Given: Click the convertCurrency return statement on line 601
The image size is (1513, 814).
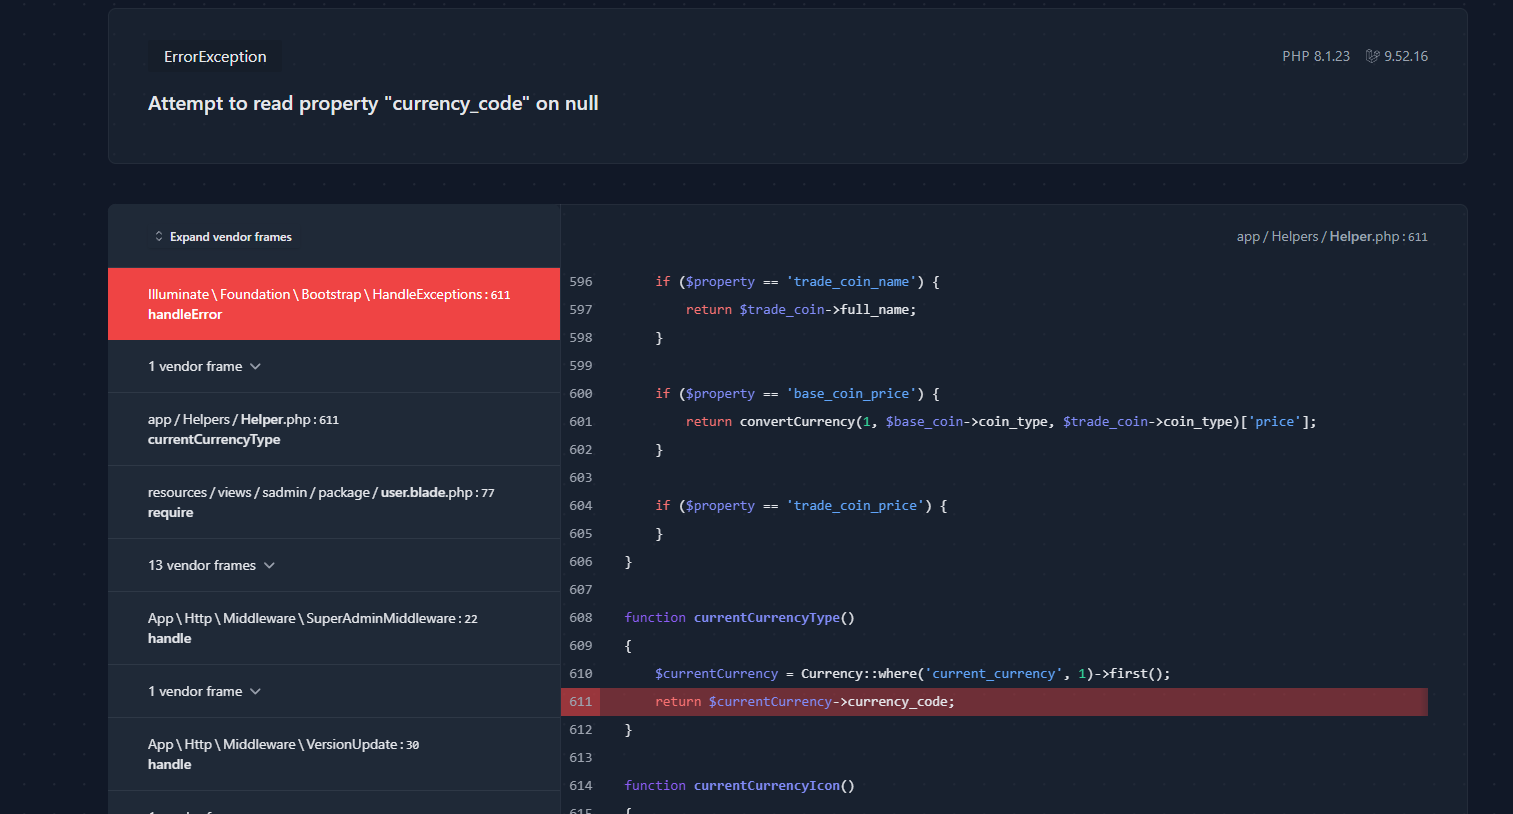Looking at the screenshot, I should click(x=1000, y=422).
